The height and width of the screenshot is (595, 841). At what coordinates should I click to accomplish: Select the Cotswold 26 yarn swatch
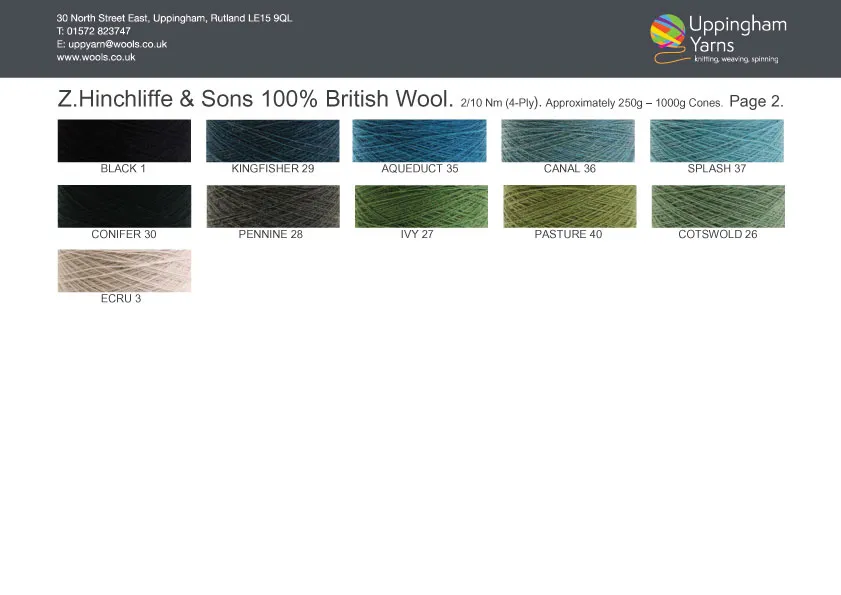pos(716,206)
